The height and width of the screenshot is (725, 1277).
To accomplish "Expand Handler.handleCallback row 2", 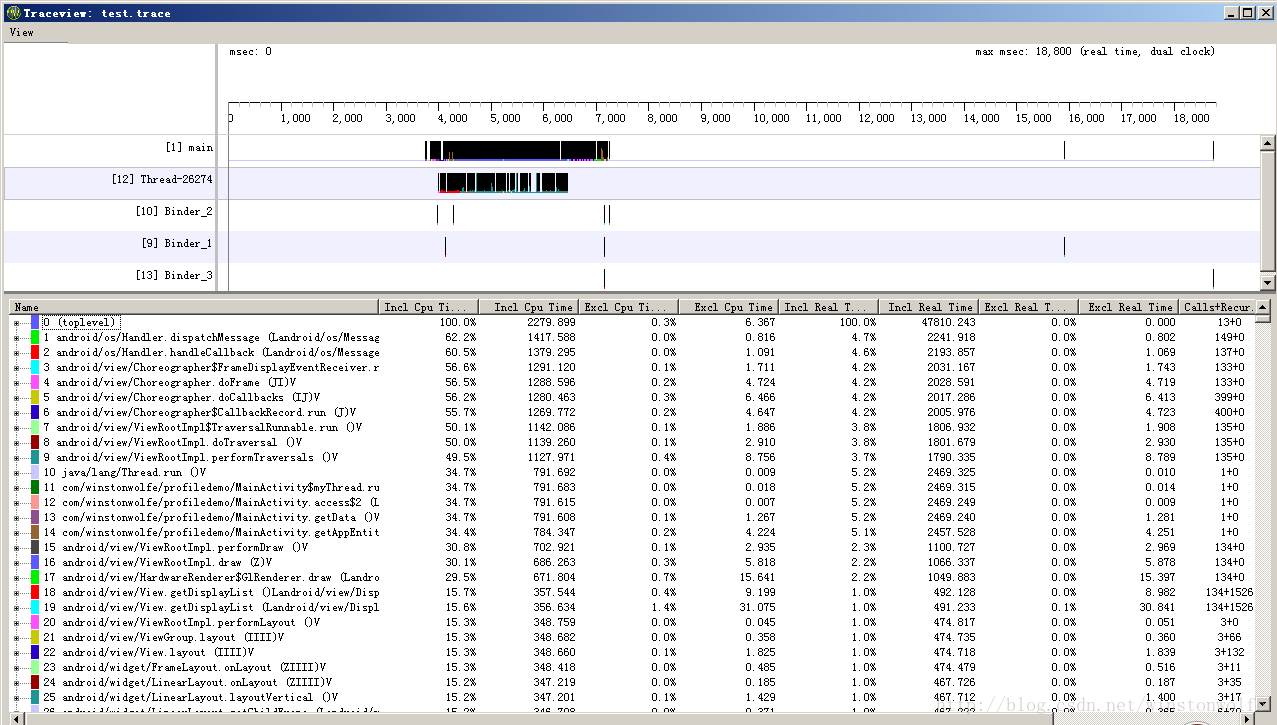I will (17, 353).
